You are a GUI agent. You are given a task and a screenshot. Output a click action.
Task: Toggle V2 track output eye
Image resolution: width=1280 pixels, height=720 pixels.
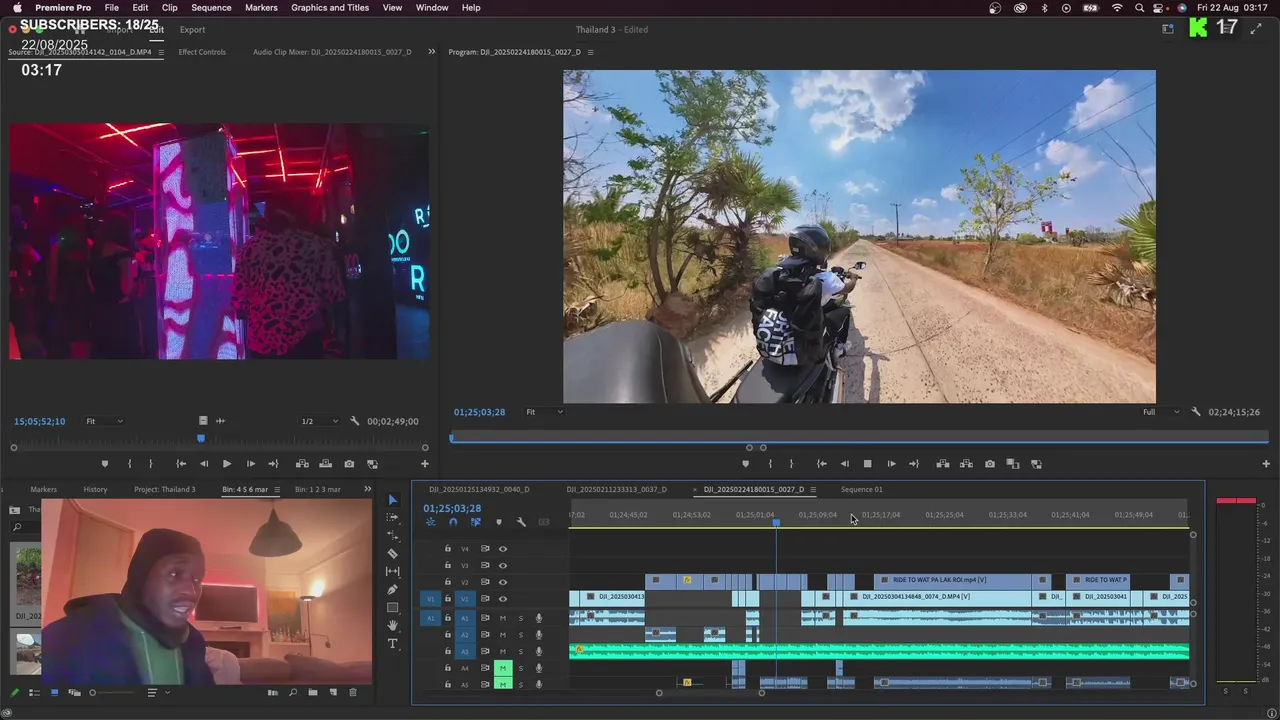tap(503, 582)
